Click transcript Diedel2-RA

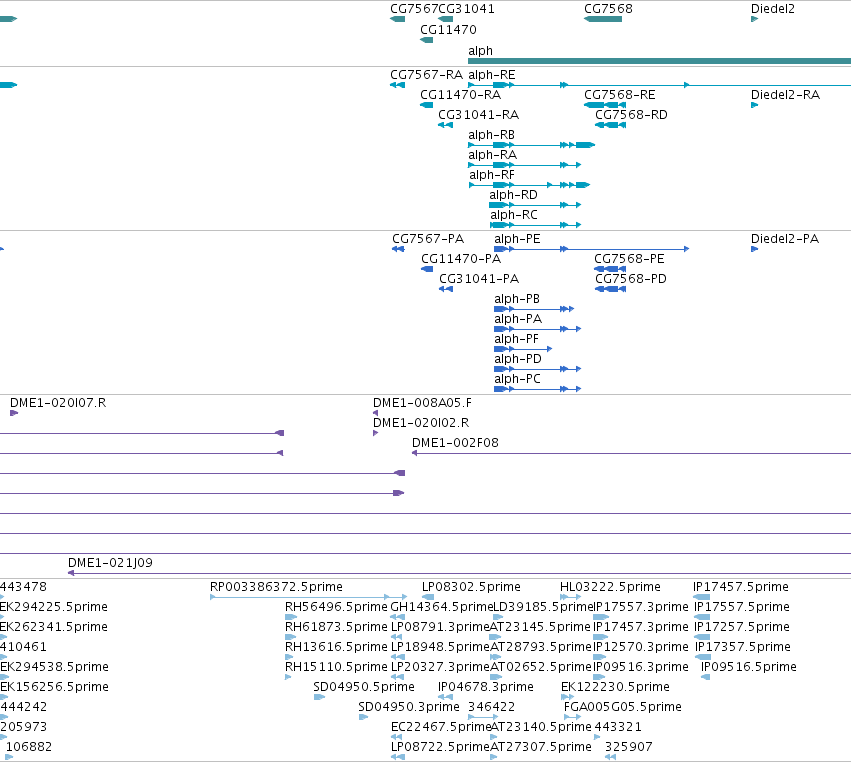754,105
